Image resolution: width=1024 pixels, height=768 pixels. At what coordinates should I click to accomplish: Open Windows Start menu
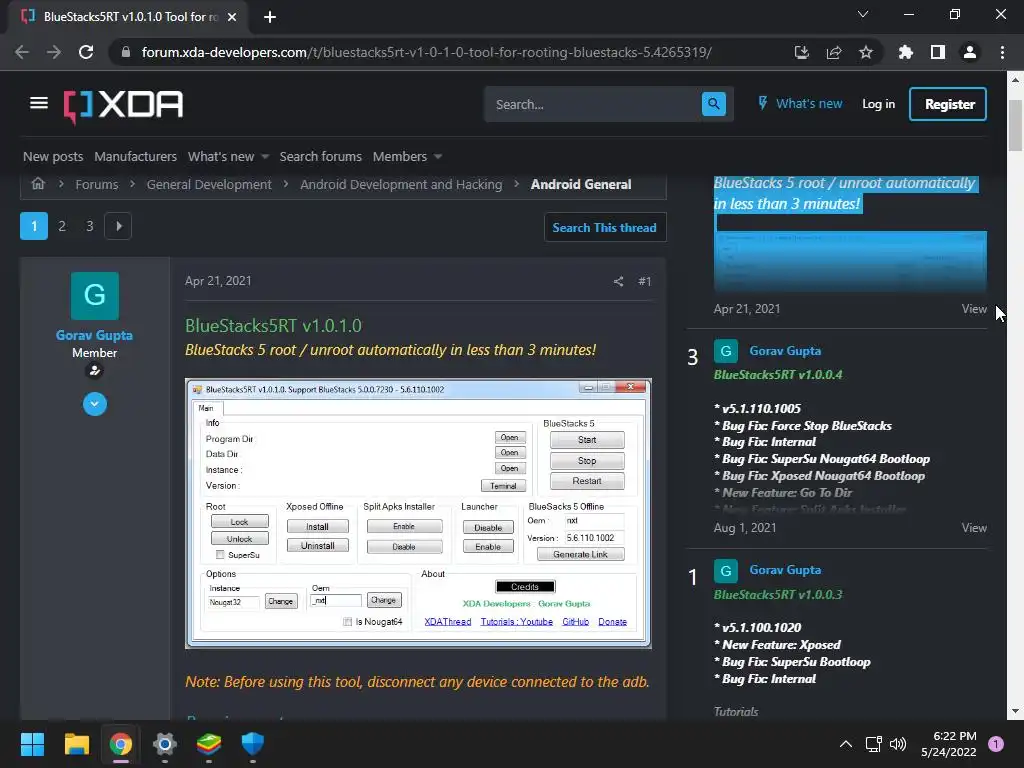[x=32, y=744]
